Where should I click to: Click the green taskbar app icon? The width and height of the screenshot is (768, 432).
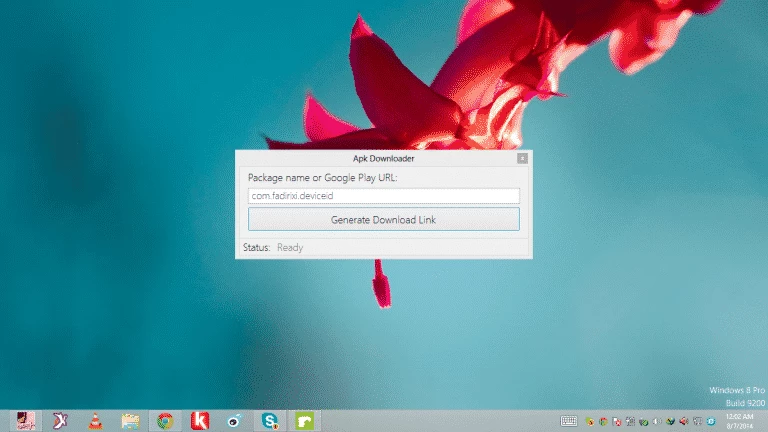303,421
